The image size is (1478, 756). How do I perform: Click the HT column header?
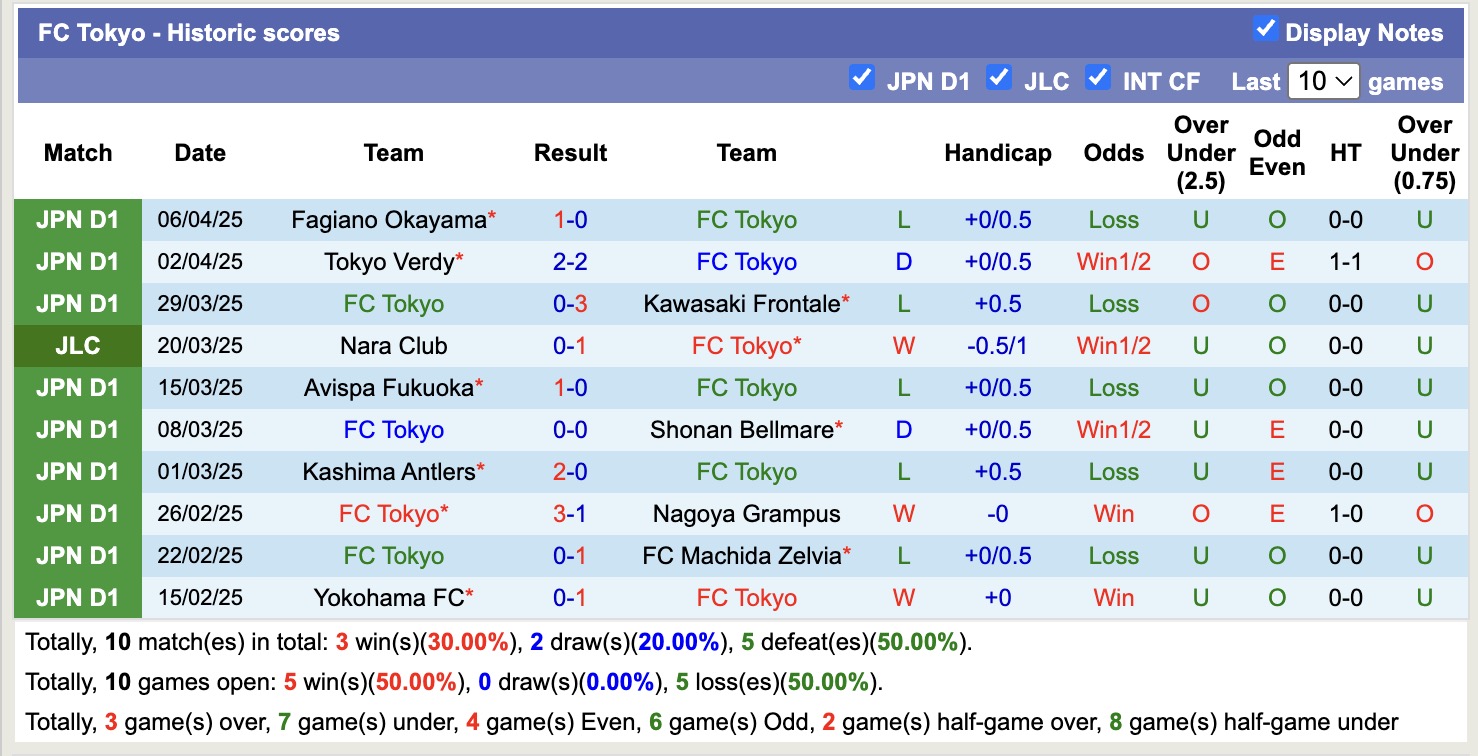1345,153
